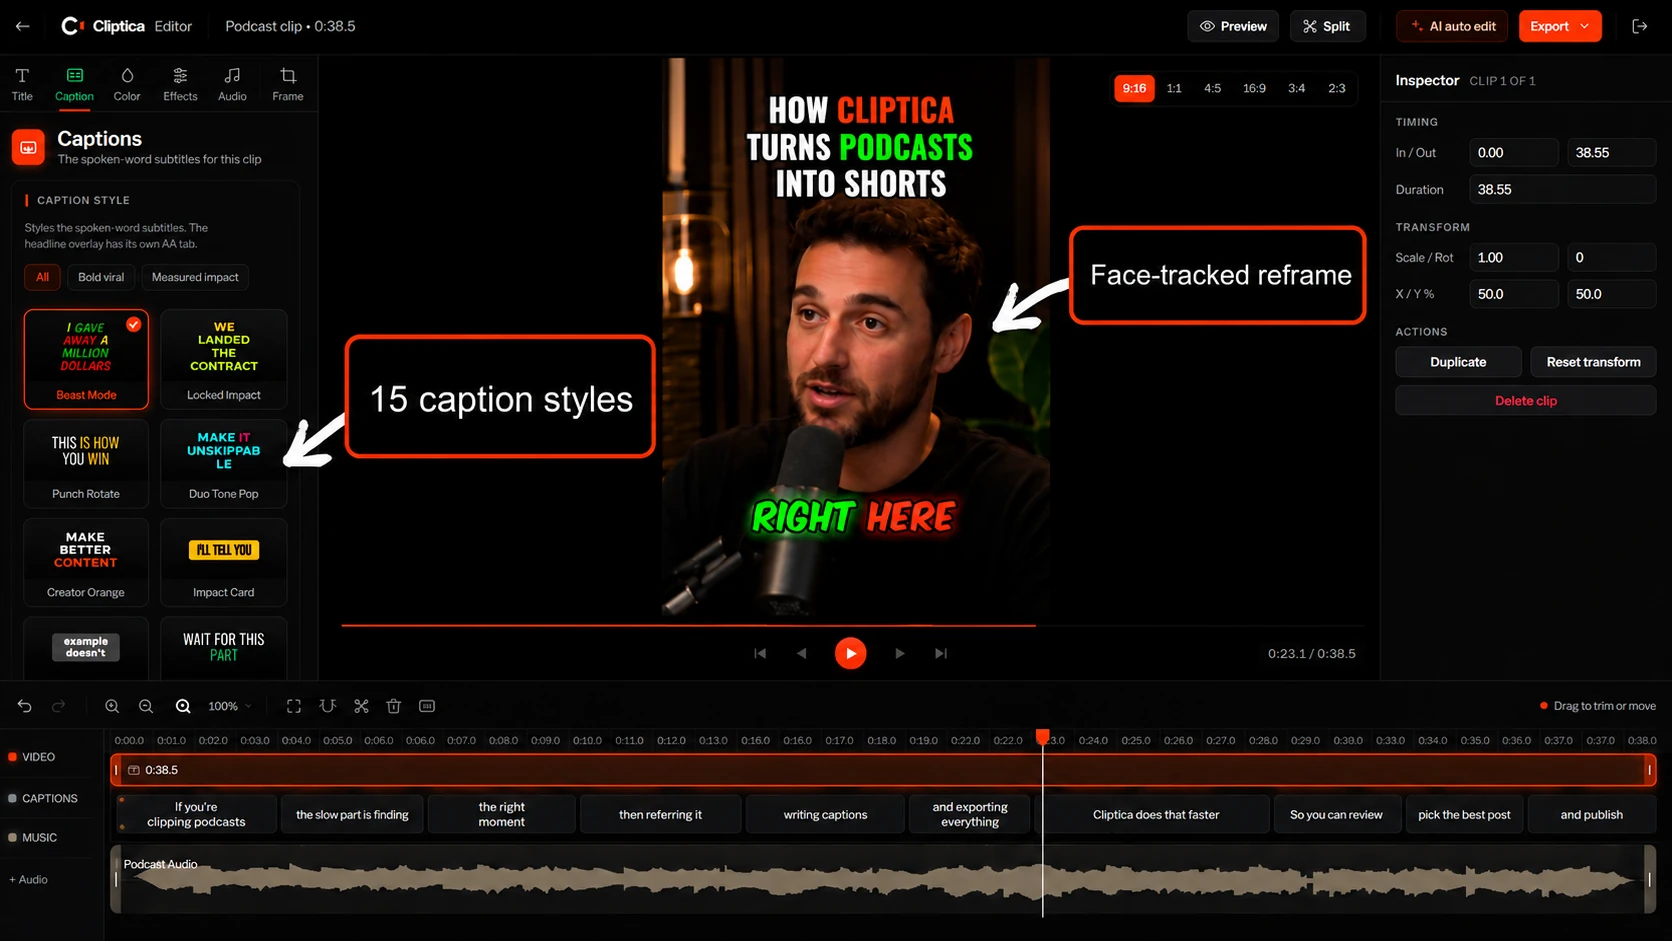Filter caption styles by Bold viral
Viewport: 1672px width, 941px height.
[x=101, y=277]
